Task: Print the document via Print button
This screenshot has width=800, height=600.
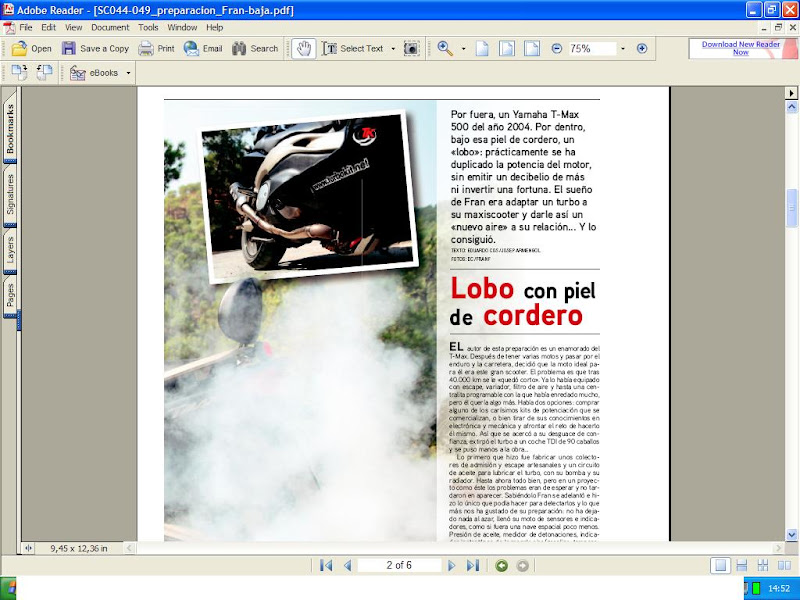Action: point(157,48)
